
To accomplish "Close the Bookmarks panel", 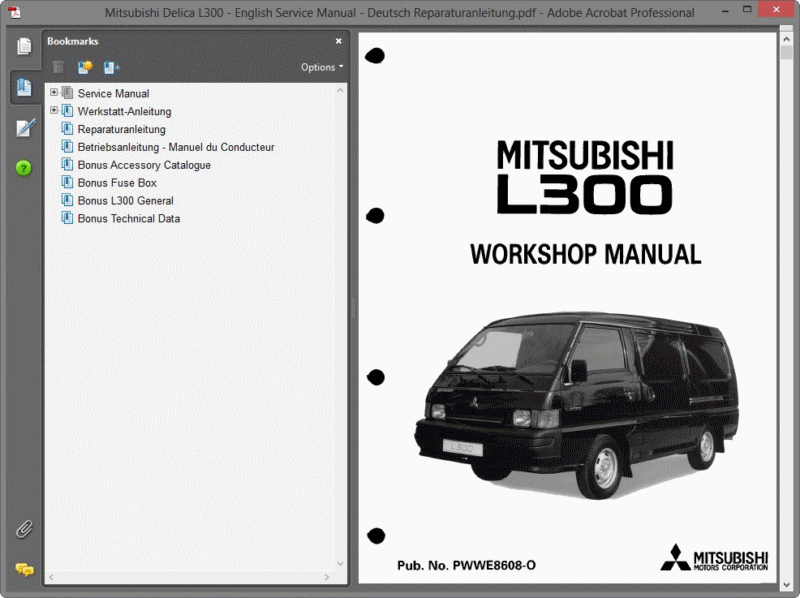I will (x=338, y=41).
